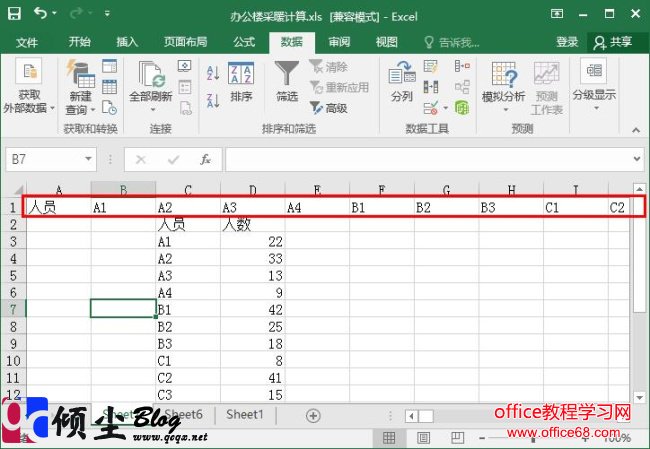The width and height of the screenshot is (650, 449).
Task: Switch to the Sheet6 tab
Action: (184, 414)
